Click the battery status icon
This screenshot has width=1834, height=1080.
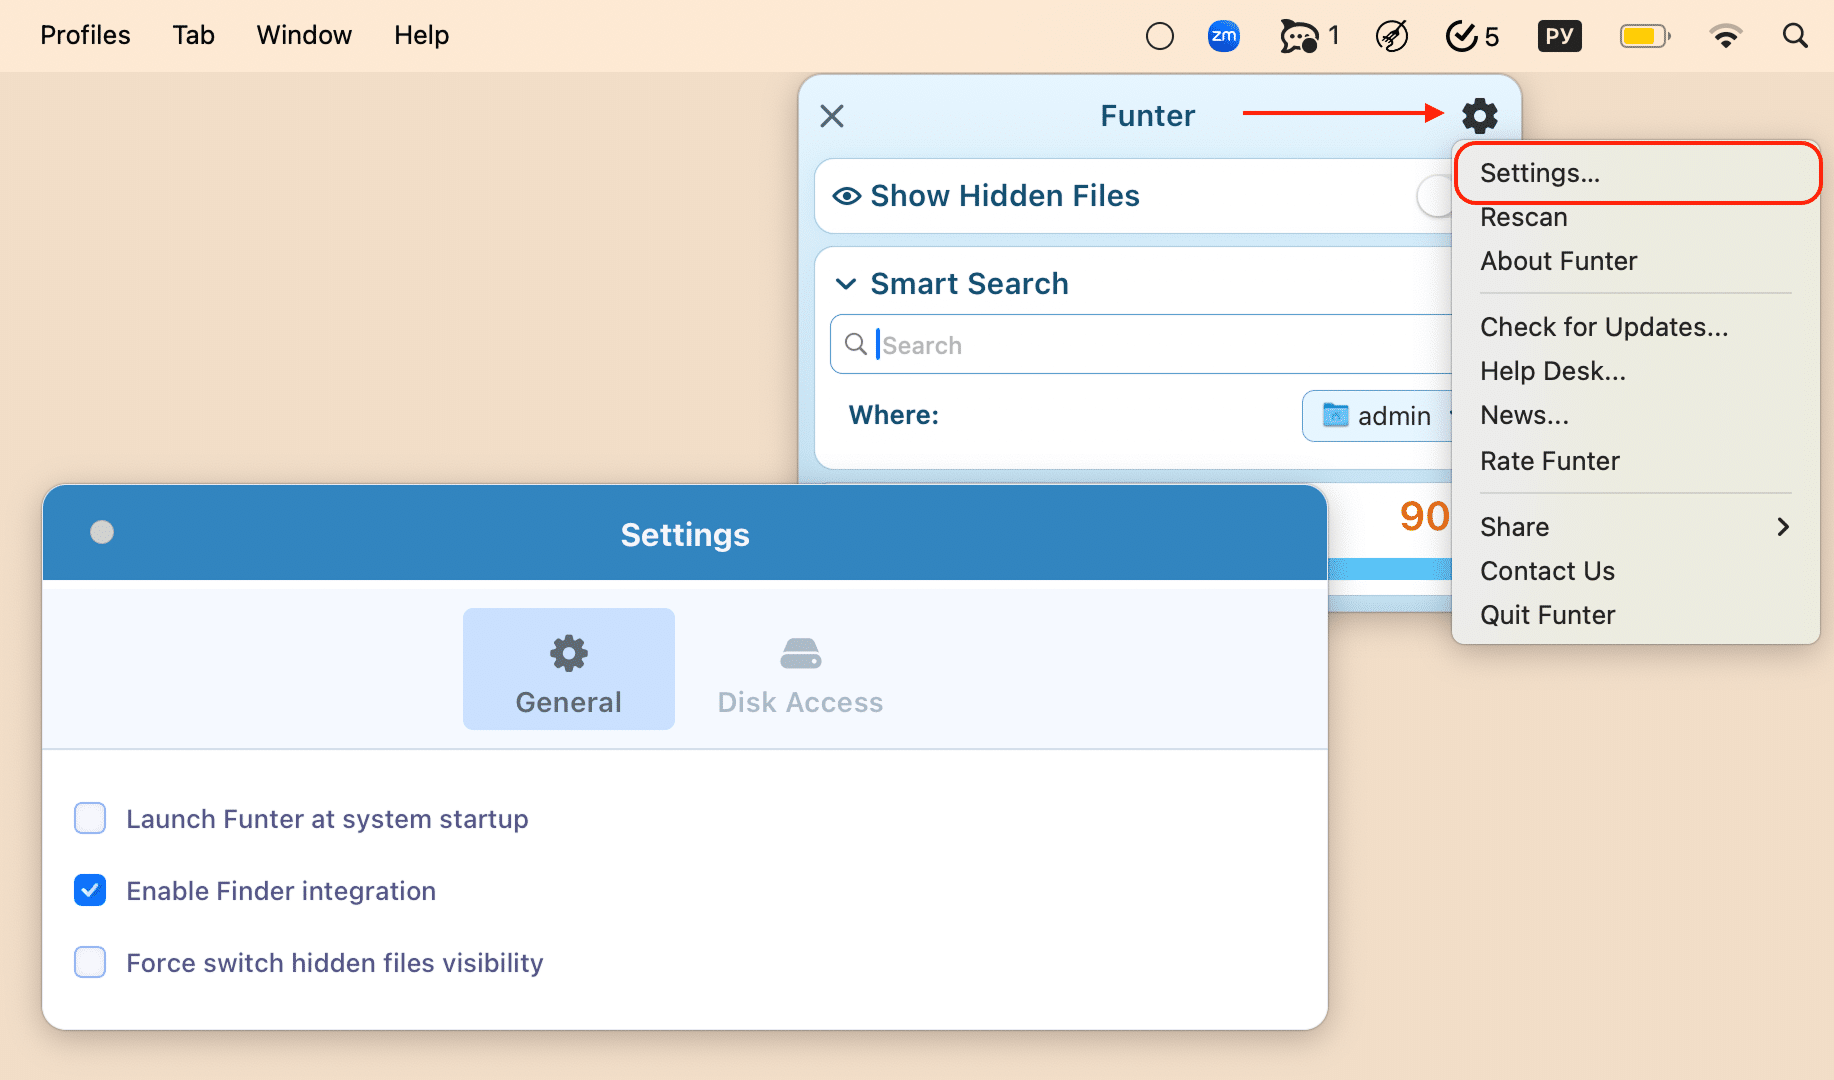tap(1645, 37)
